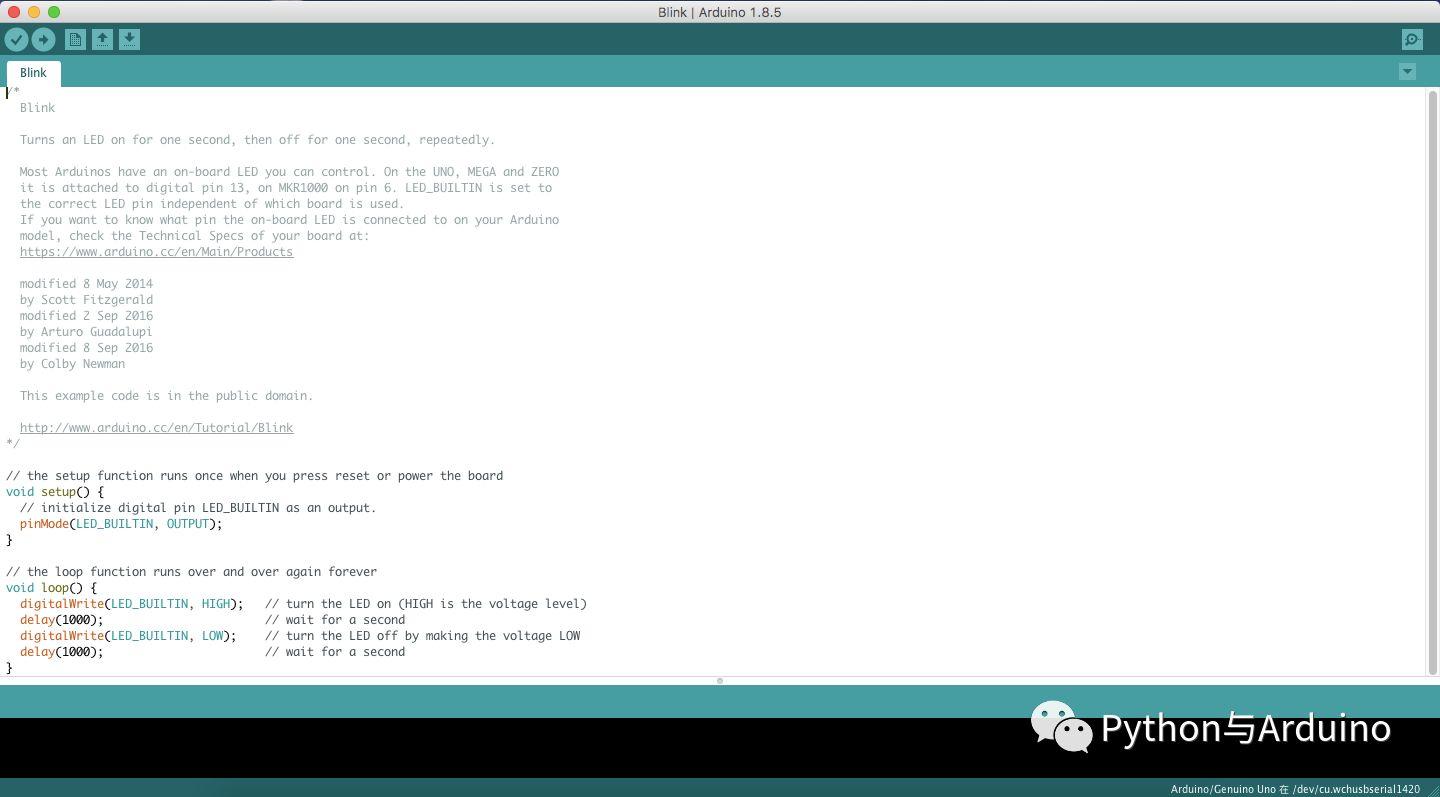The image size is (1440, 797).
Task: Click the digitalWrite(LED_BUILTIN, LOW) line
Action: click(128, 636)
